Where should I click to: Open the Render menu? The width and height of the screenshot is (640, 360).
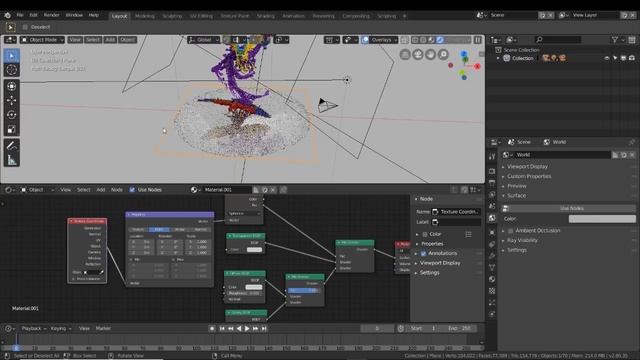(x=51, y=15)
